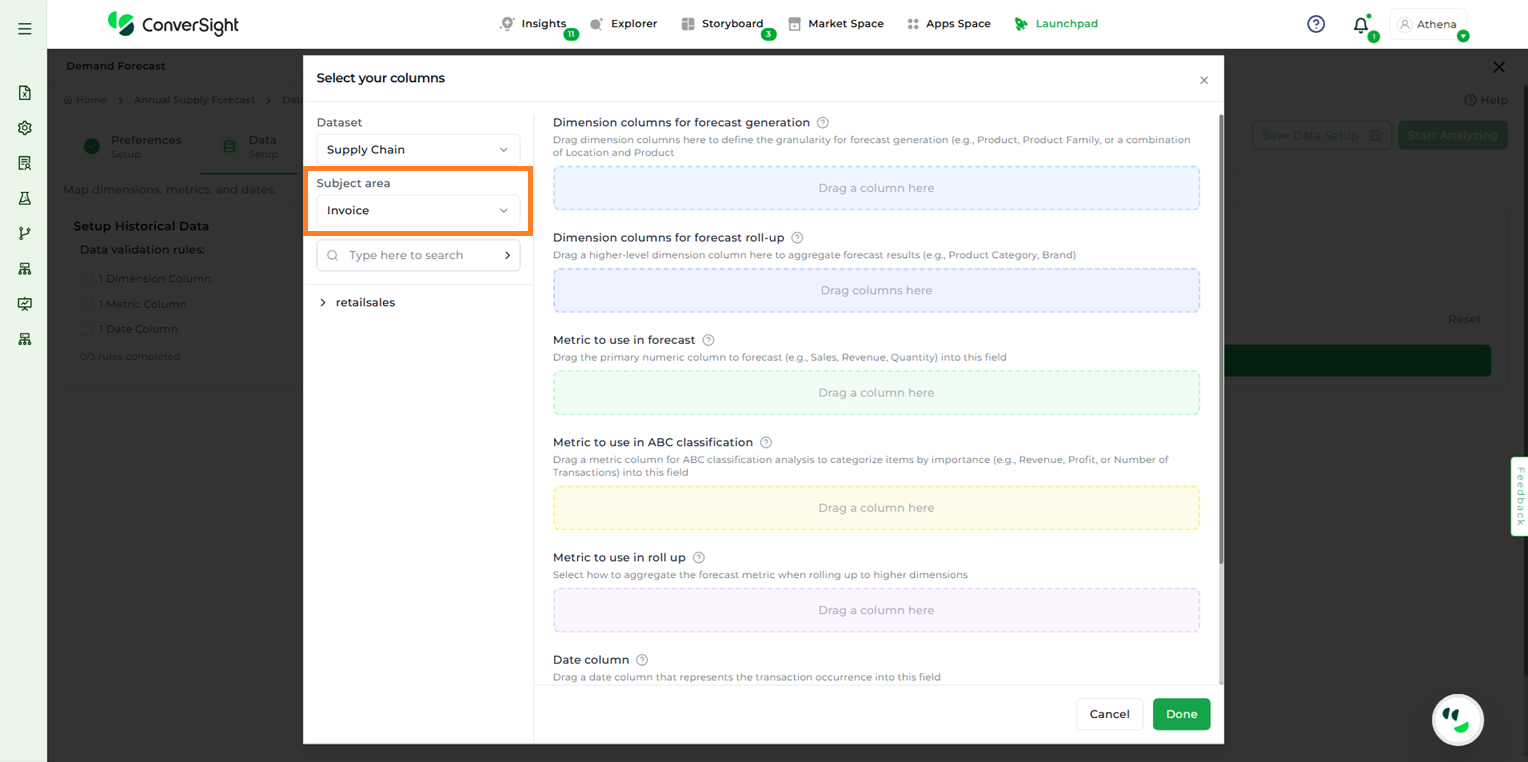Switch to Market Space

pos(836,24)
